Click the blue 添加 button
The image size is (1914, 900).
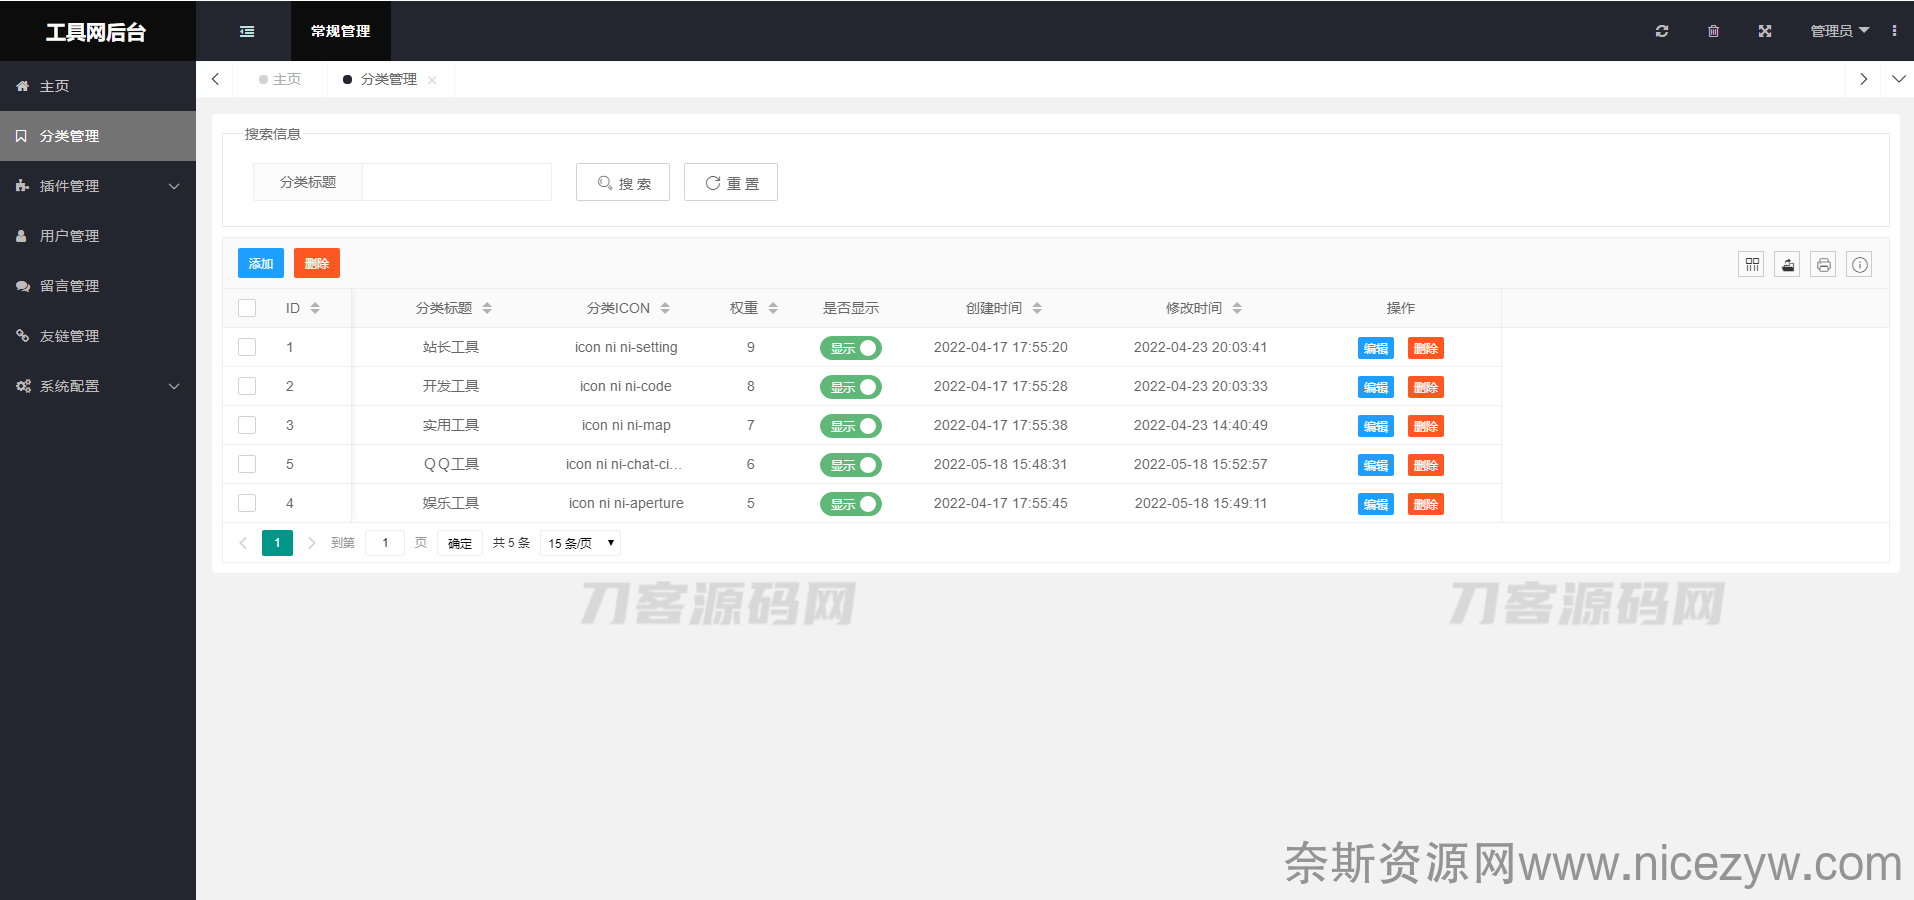261,263
